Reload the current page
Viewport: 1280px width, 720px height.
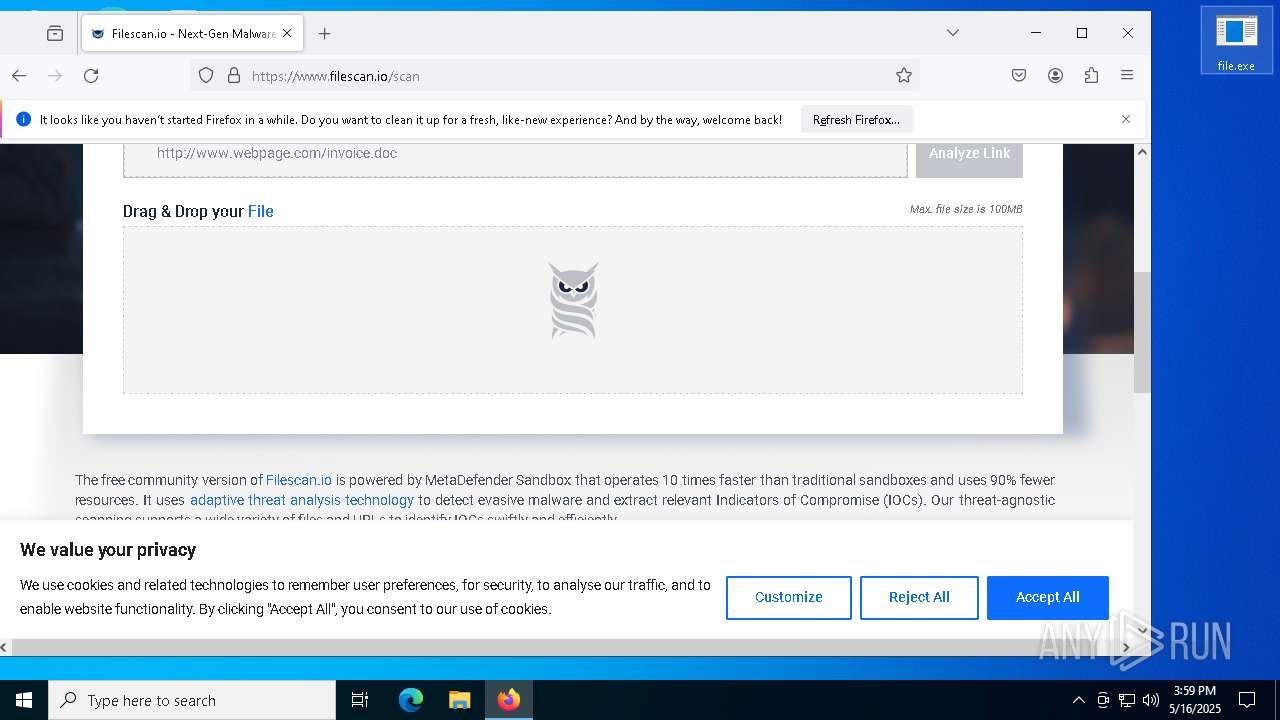(91, 75)
